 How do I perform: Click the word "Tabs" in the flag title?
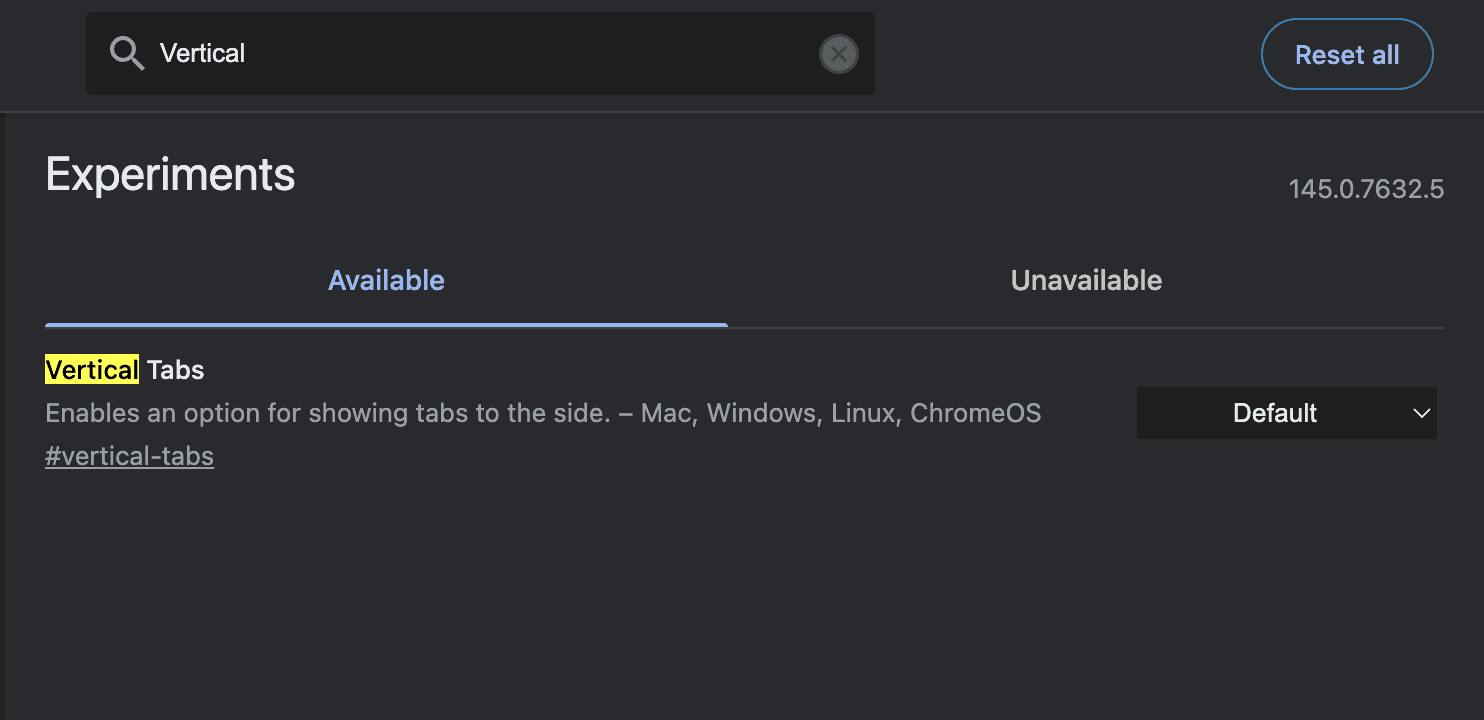click(176, 370)
